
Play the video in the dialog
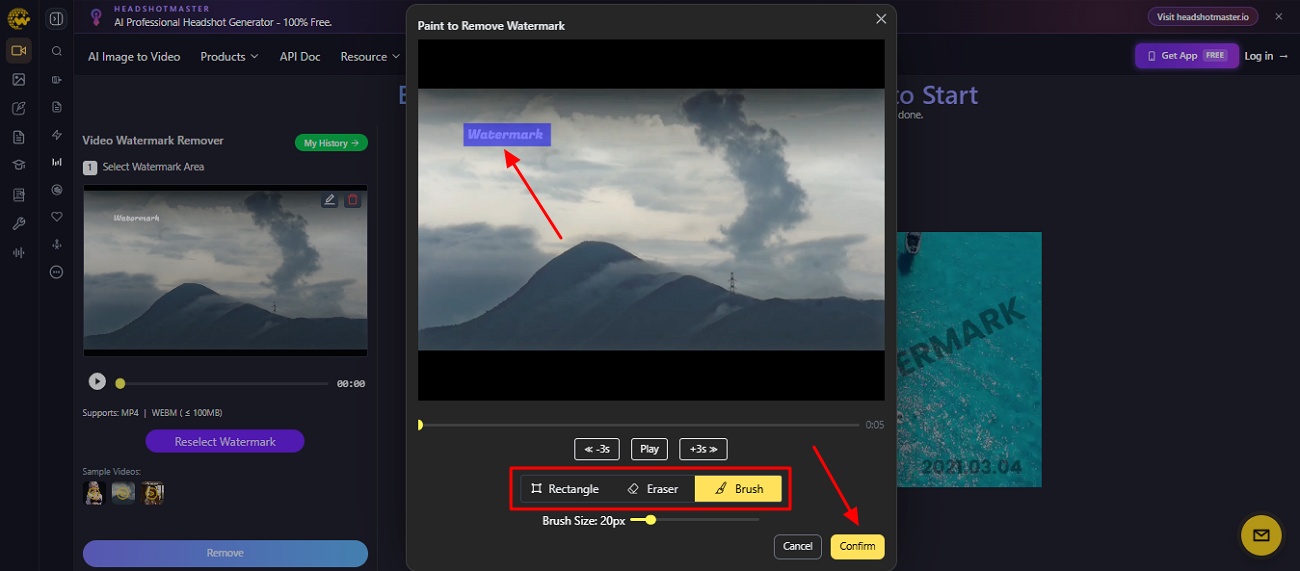[649, 449]
